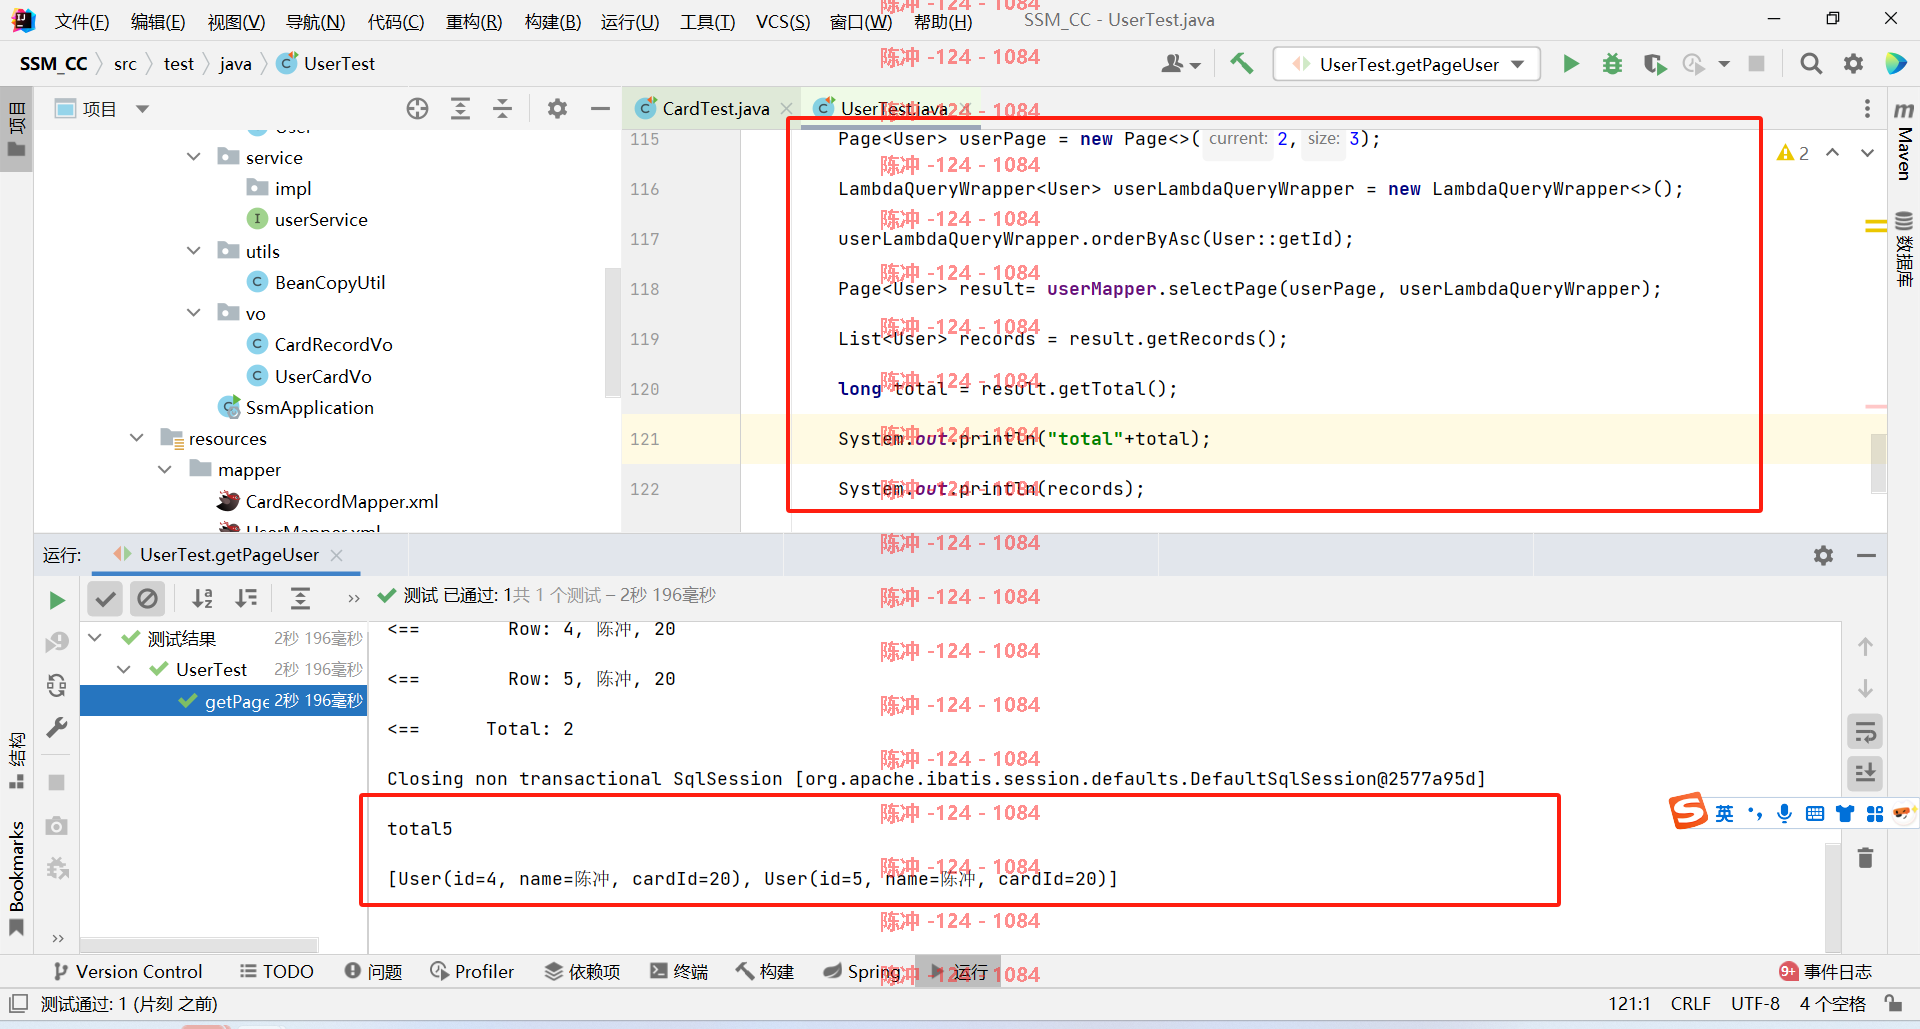
Task: Go to previous highlighted warning
Action: [1832, 153]
